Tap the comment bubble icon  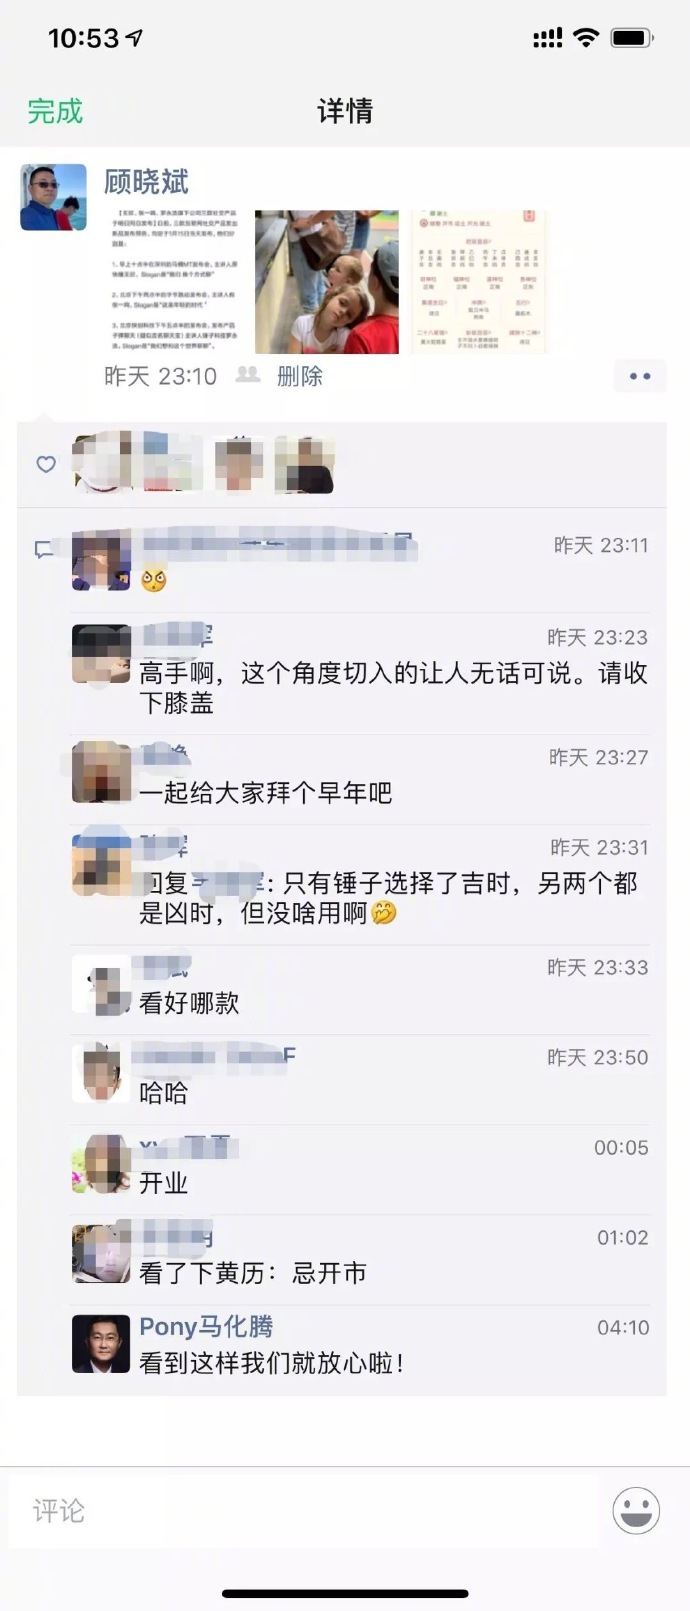coord(44,549)
